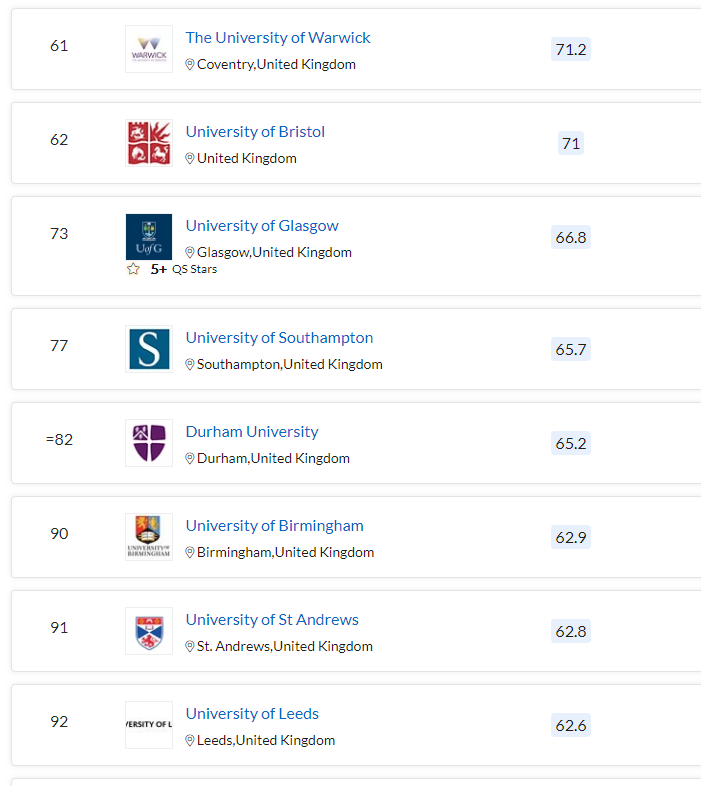
Task: Click the University of Southampton S logo
Action: pyautogui.click(x=149, y=349)
